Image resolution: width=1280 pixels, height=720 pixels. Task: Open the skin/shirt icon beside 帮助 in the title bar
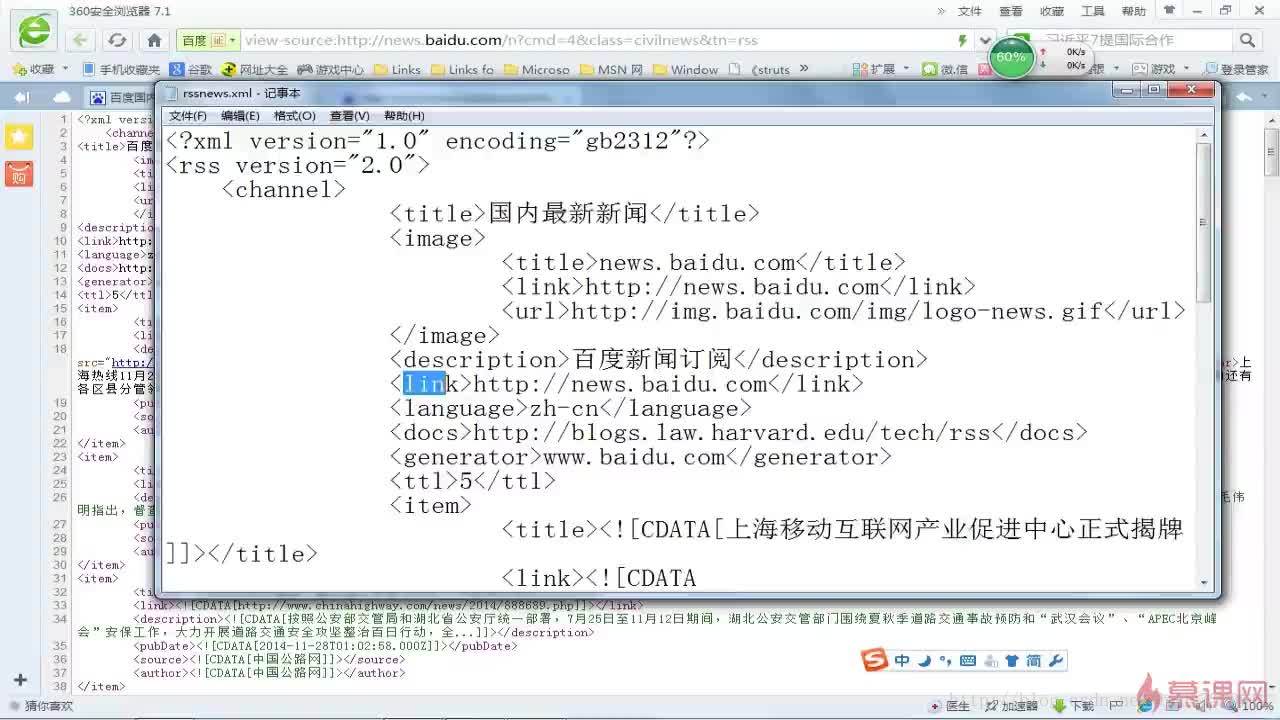(x=1168, y=11)
